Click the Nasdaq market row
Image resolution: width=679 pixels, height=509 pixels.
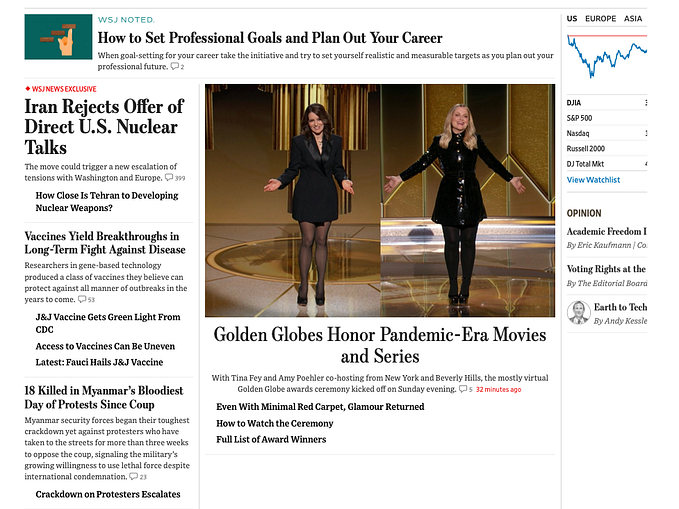pyautogui.click(x=607, y=133)
